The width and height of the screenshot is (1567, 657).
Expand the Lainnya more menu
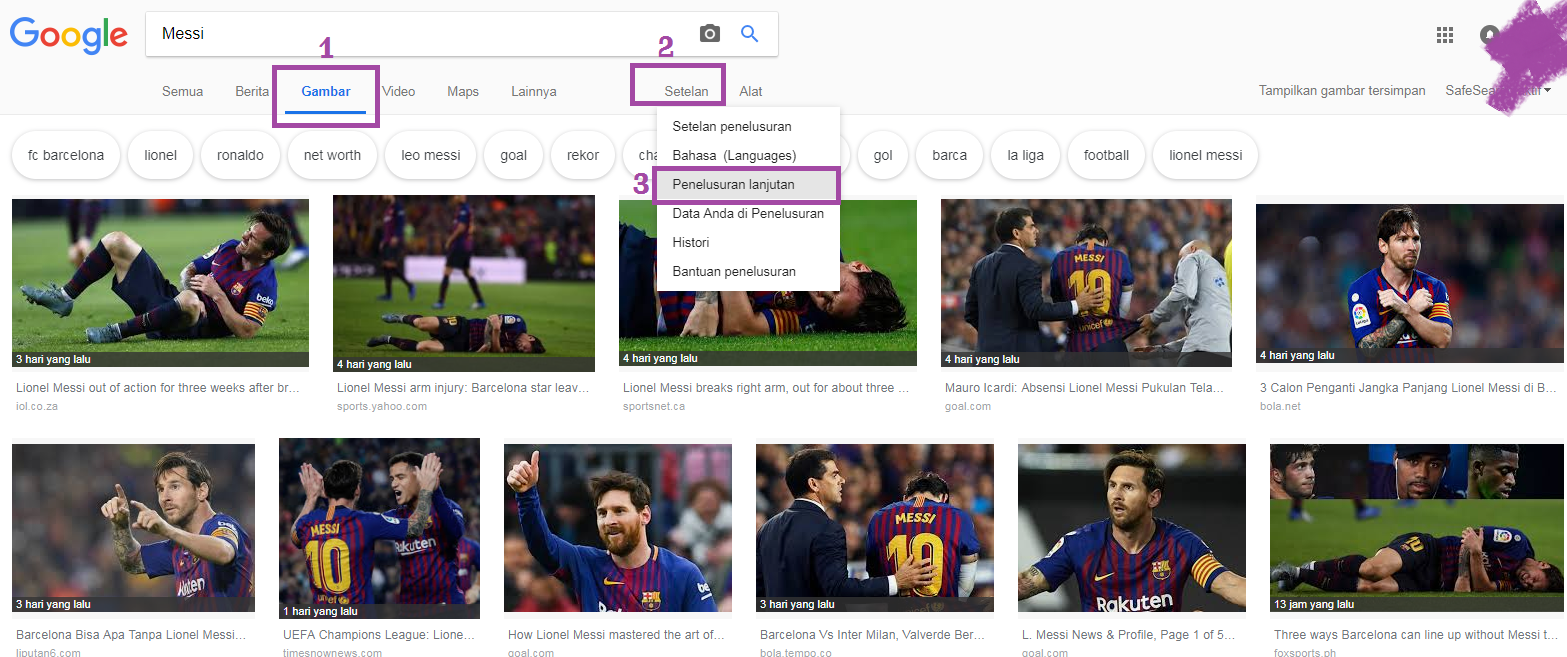click(x=533, y=91)
